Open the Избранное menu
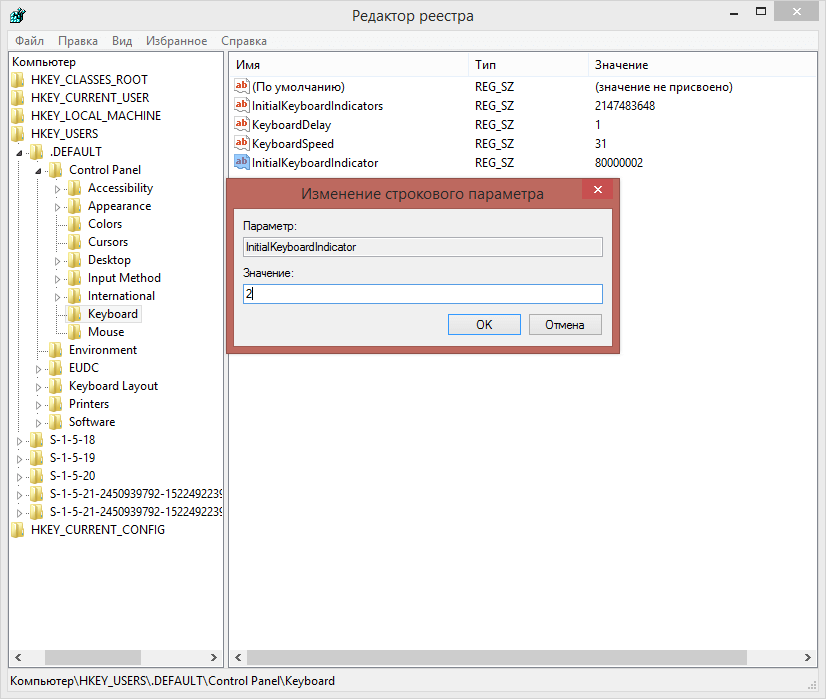The width and height of the screenshot is (826, 699). pos(176,41)
